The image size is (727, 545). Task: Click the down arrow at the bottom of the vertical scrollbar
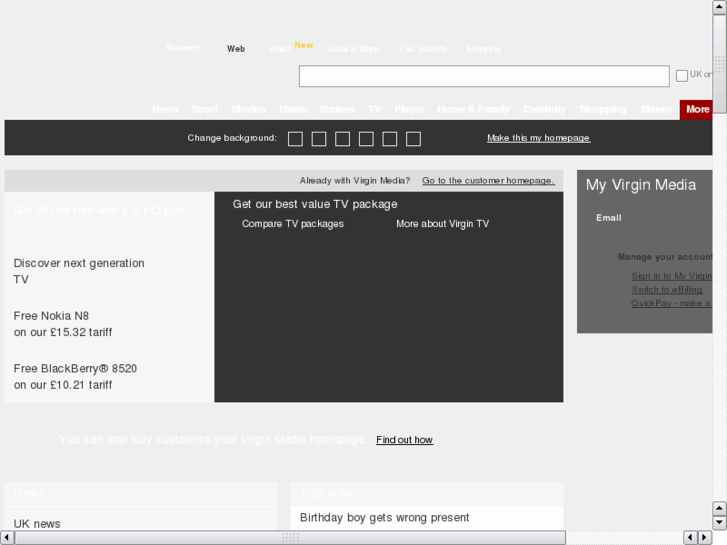(720, 523)
